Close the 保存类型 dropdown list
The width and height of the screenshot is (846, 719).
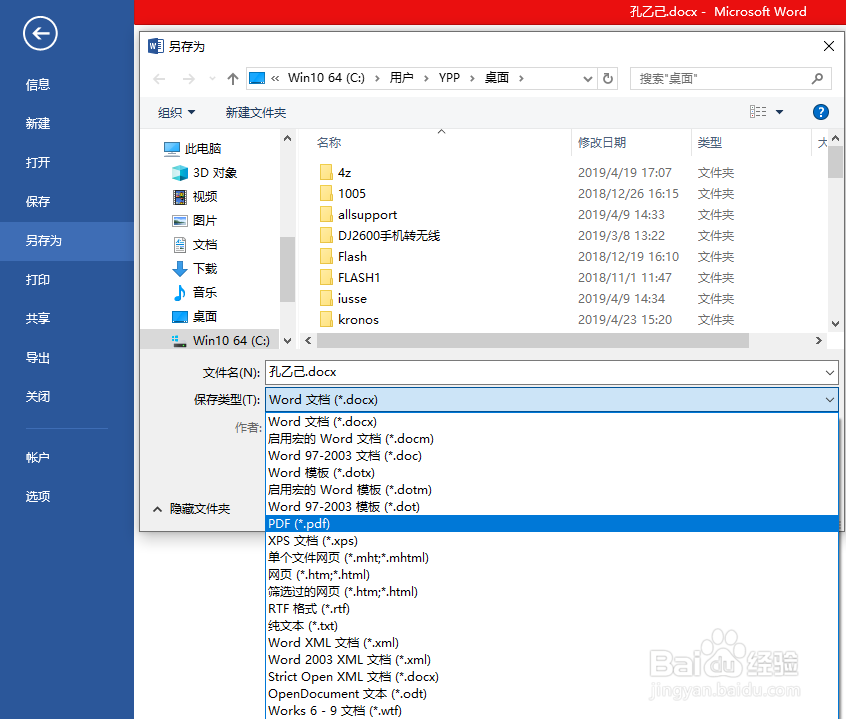[831, 399]
